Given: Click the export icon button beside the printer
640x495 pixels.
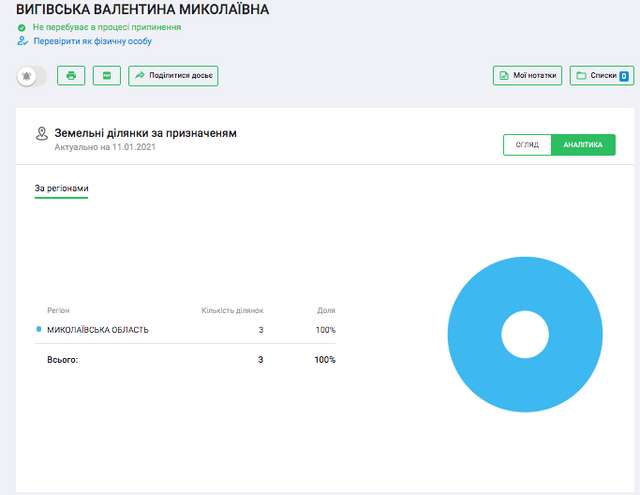Looking at the screenshot, I should tap(107, 76).
